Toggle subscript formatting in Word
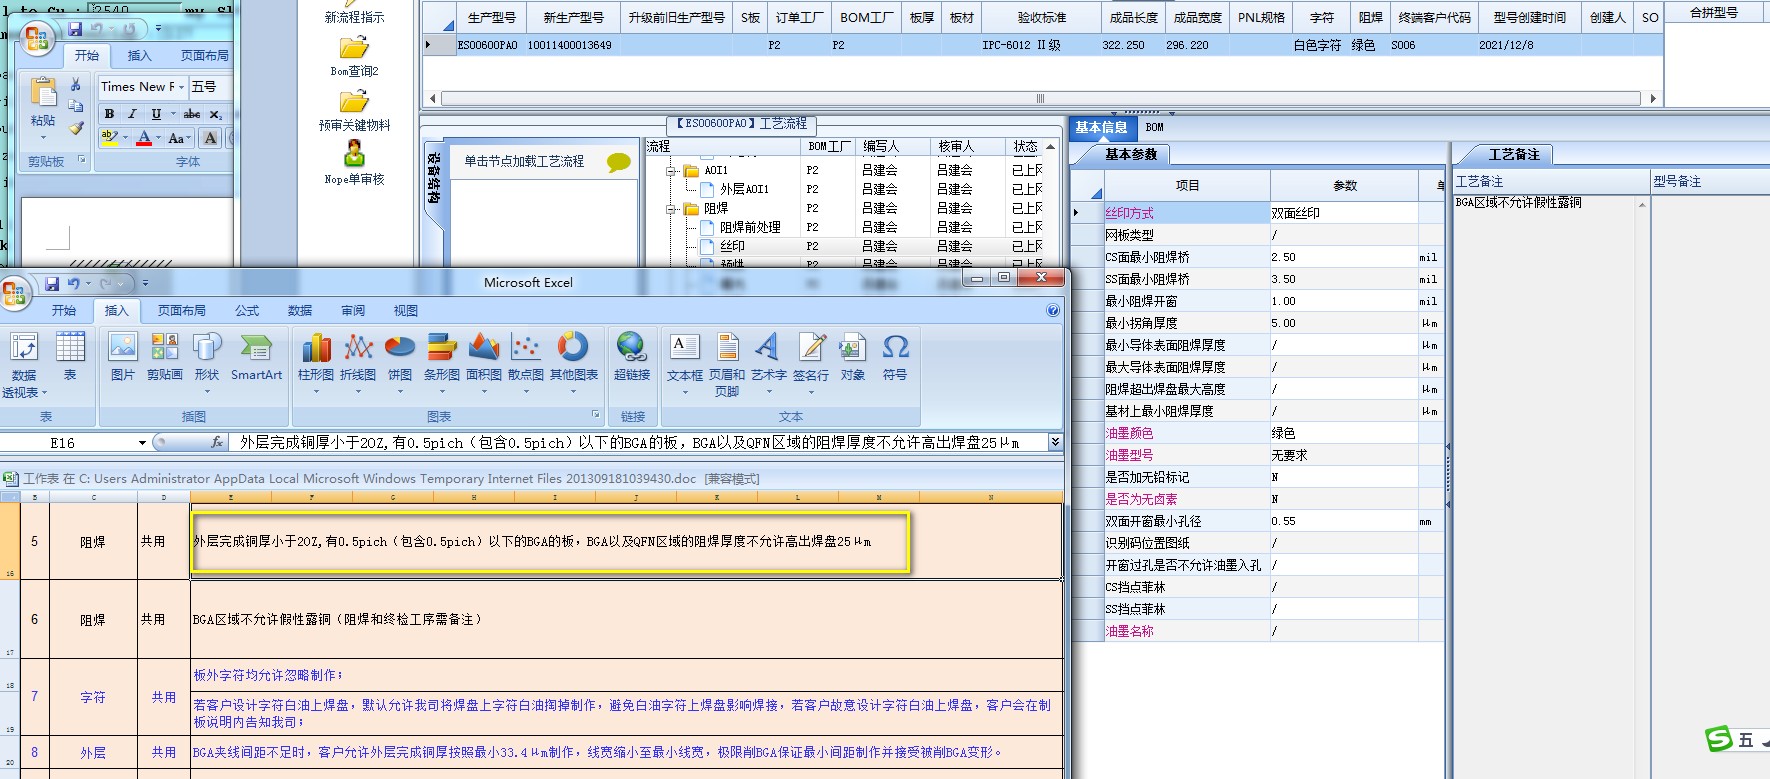This screenshot has width=1770, height=779. coord(215,114)
